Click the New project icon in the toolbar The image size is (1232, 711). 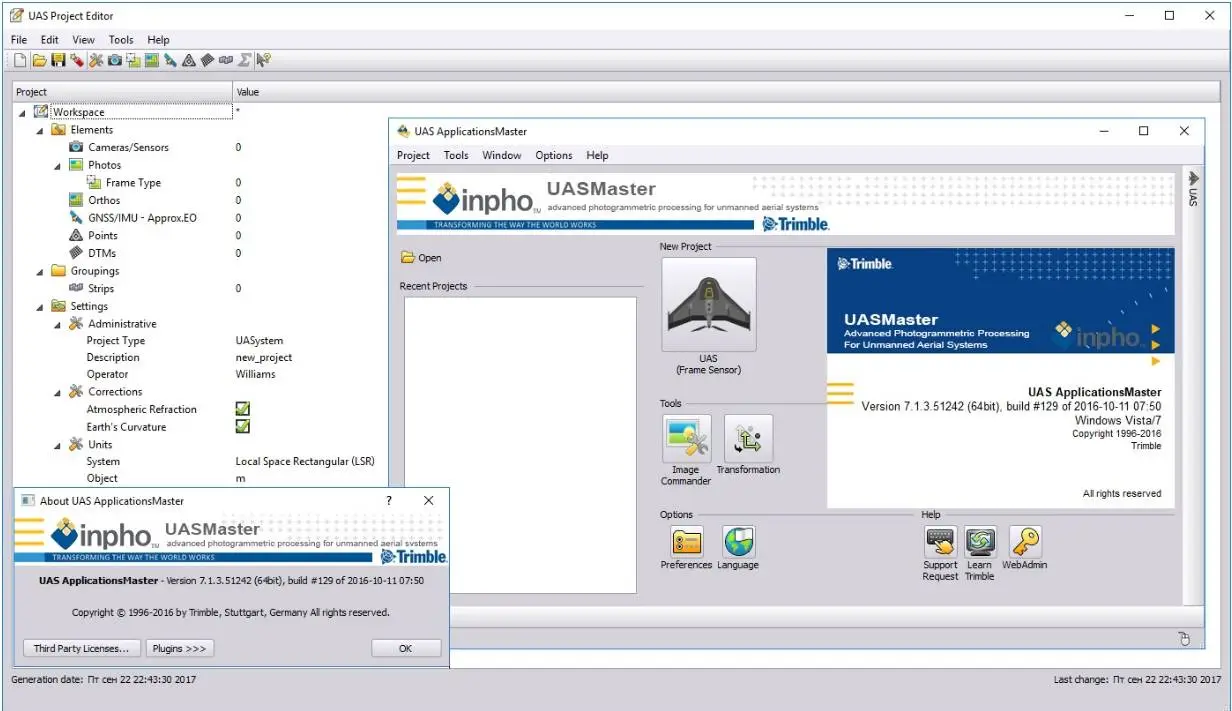pyautogui.click(x=20, y=61)
